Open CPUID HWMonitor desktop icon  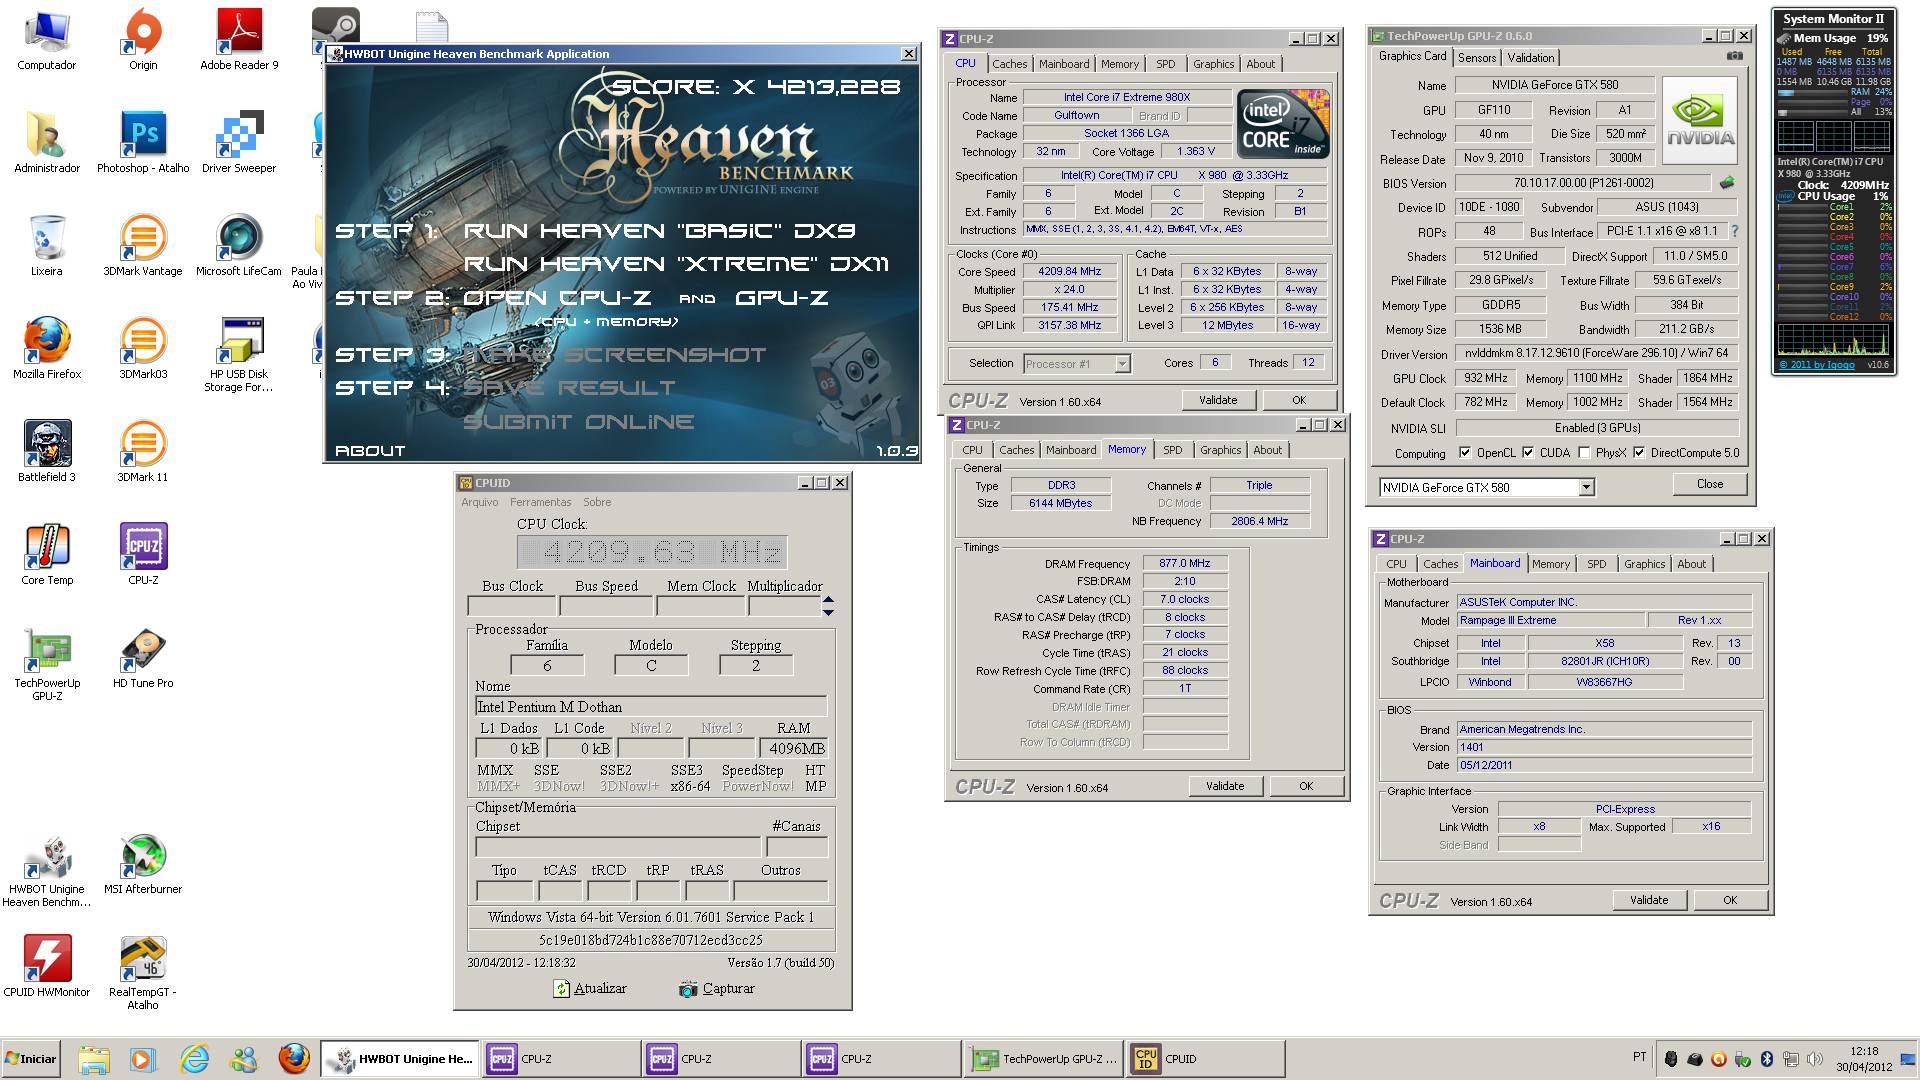click(x=47, y=967)
